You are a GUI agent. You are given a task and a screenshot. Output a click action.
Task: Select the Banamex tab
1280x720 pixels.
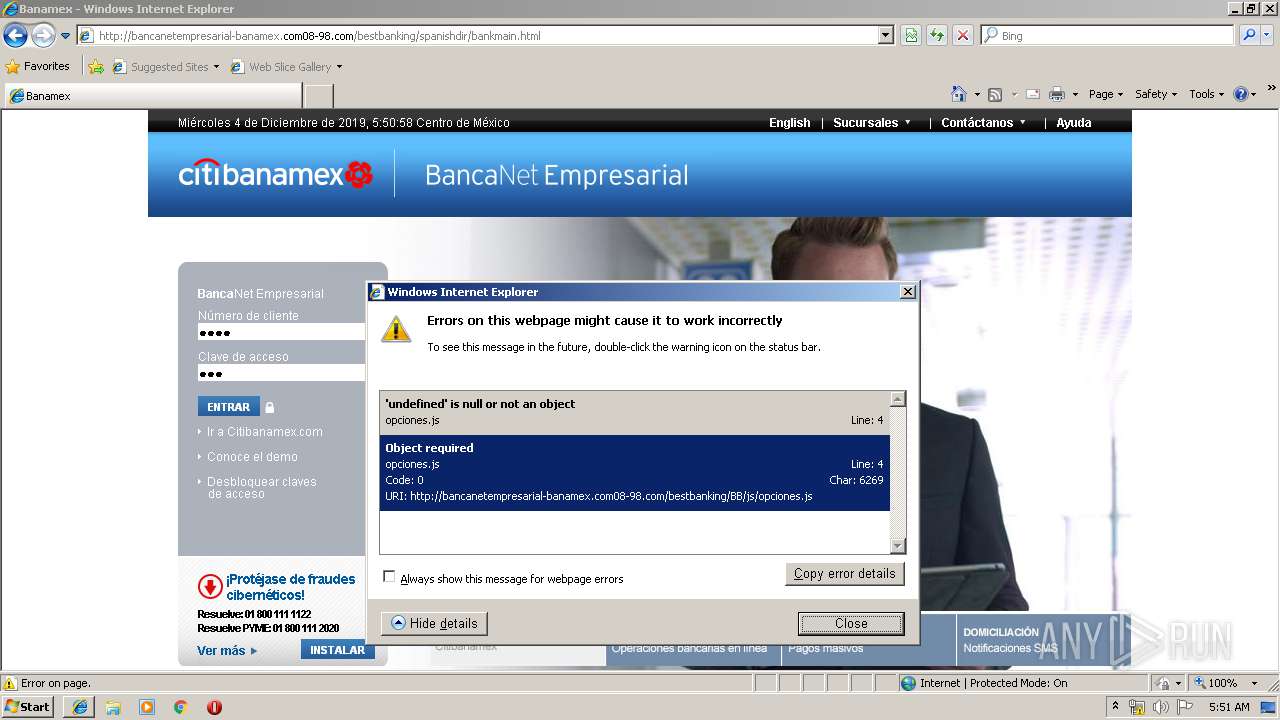pos(153,96)
